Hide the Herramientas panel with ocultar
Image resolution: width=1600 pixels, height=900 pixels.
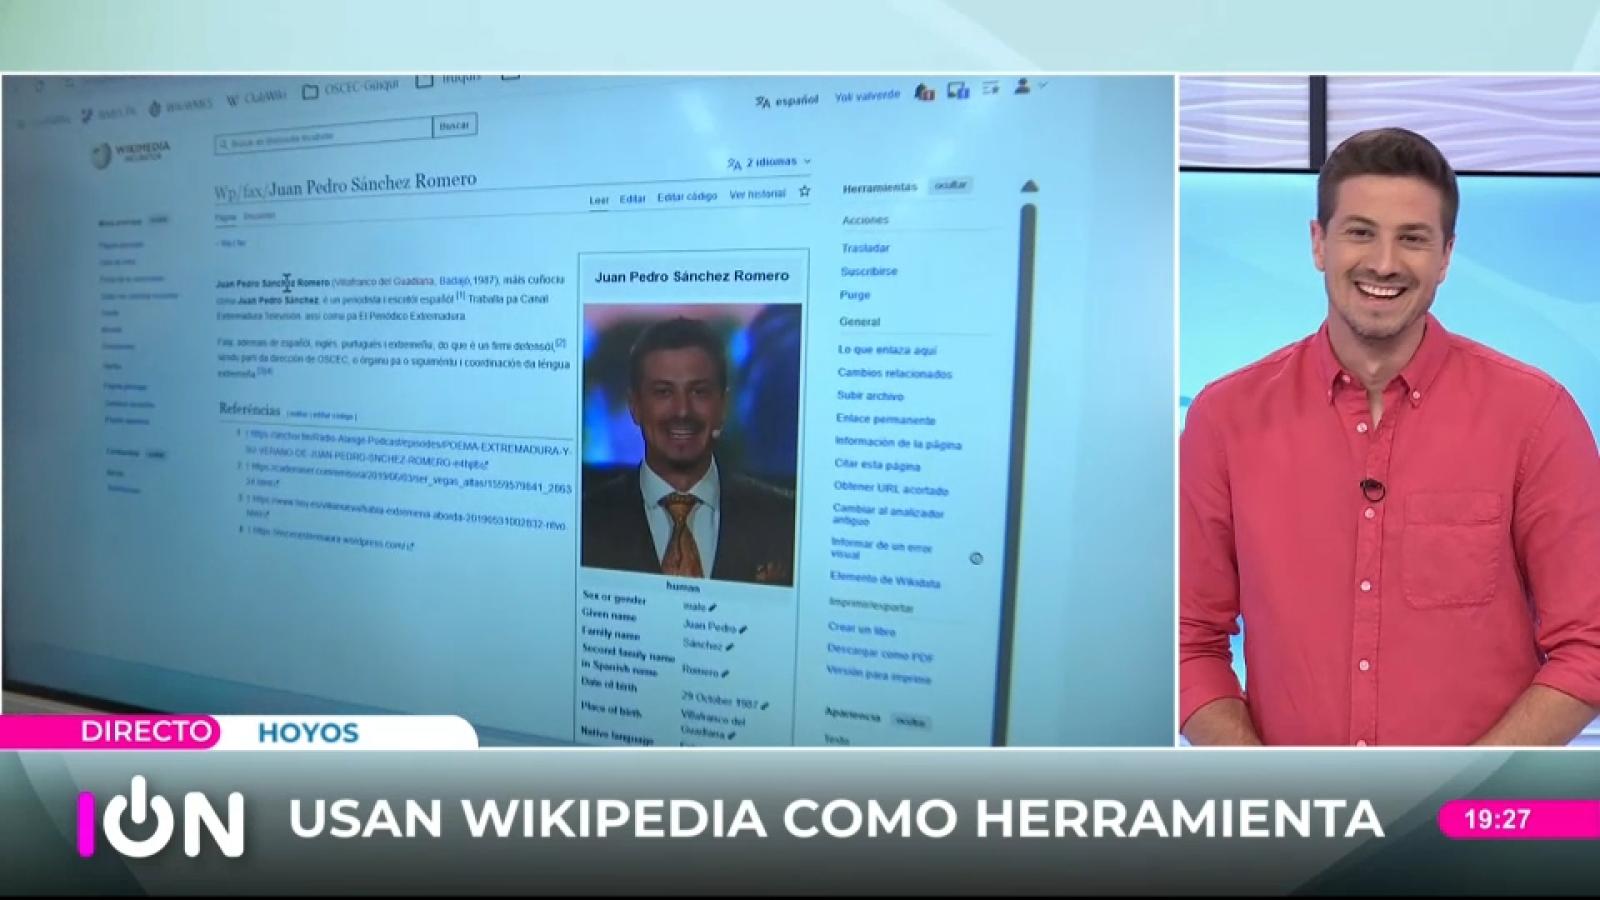tap(950, 185)
